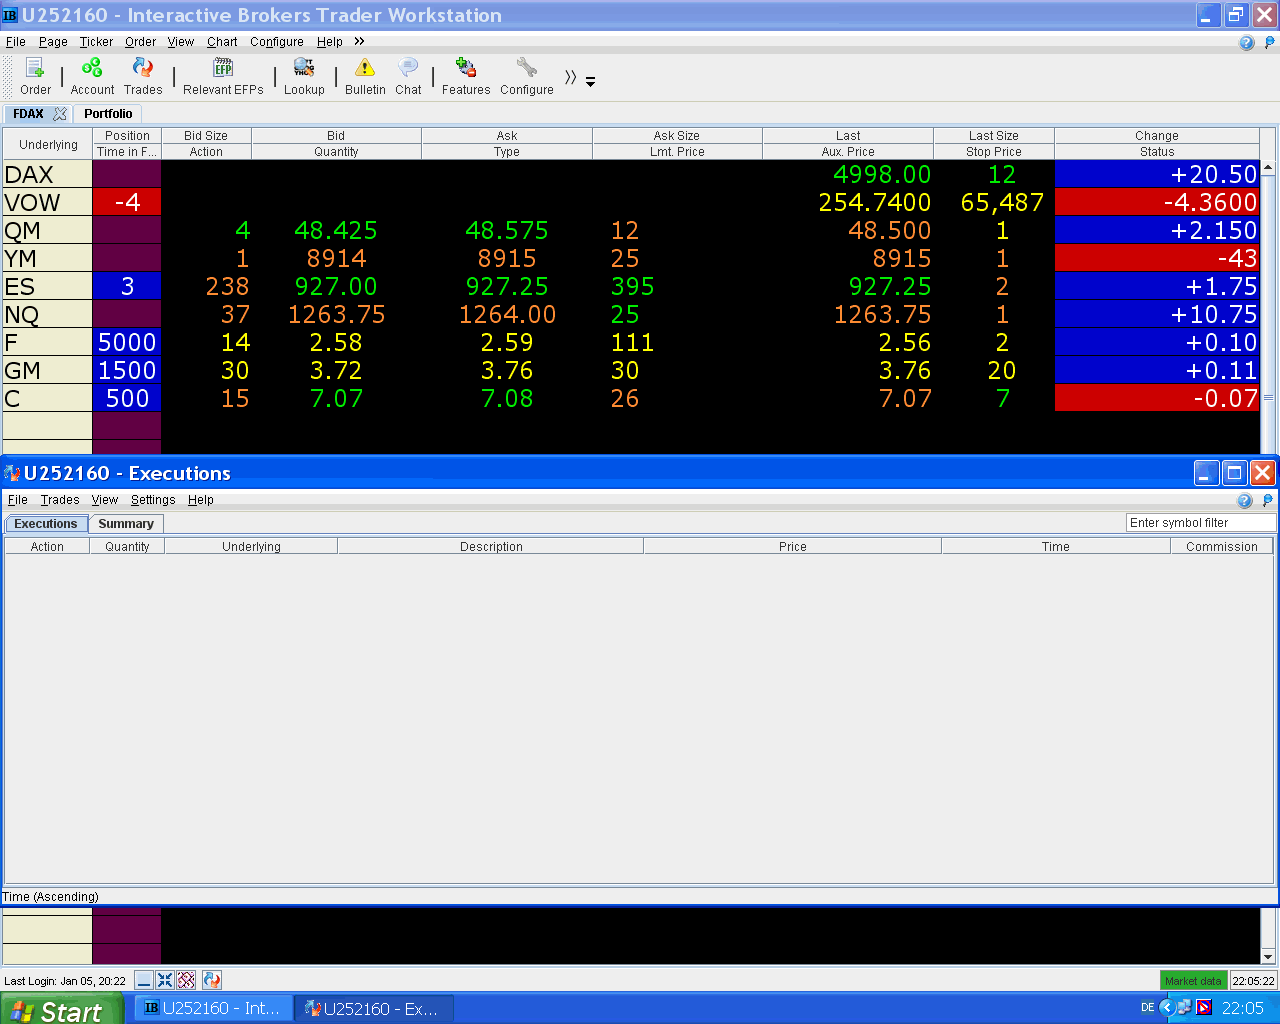Screen dimensions: 1280x1024
Task: Launch the Chat icon
Action: coord(408,76)
